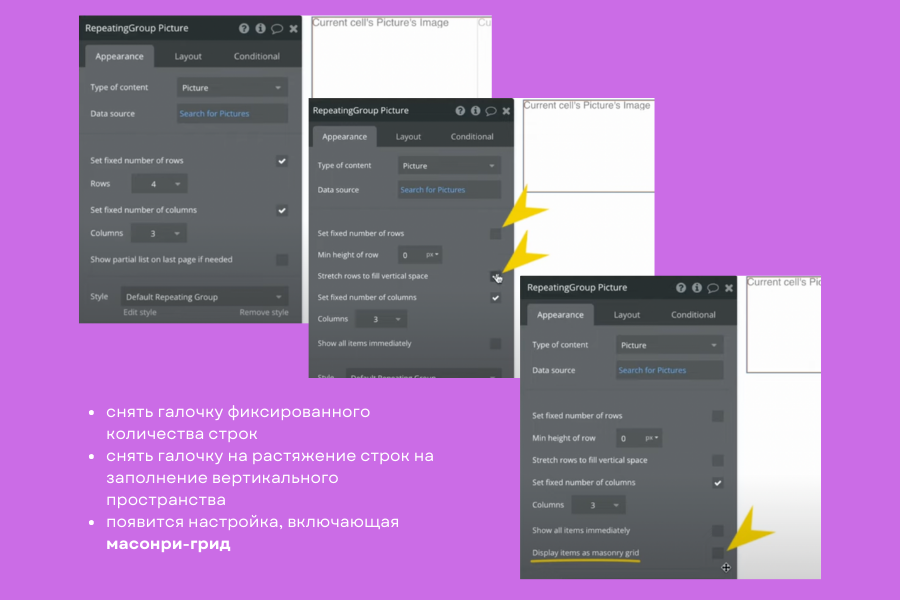
Task: Select Appearance tab in second panel
Action: click(x=344, y=137)
